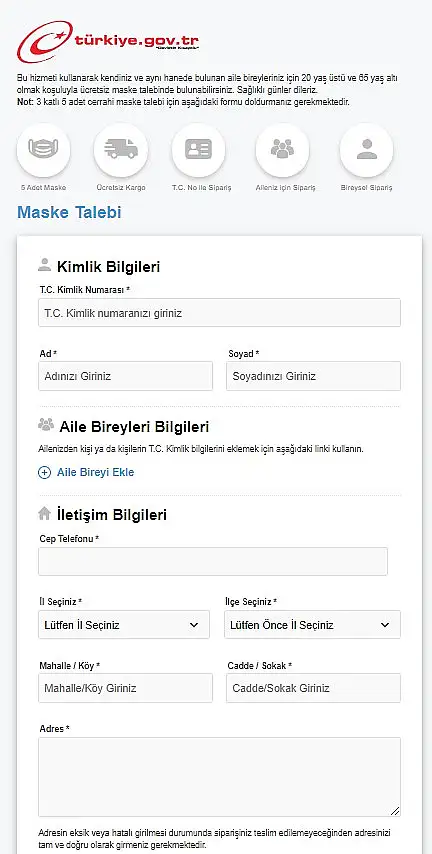Image resolution: width=432 pixels, height=854 pixels.
Task: Click the plus circle icon beside Aile Bireyi Ekle
Action: pos(44,472)
